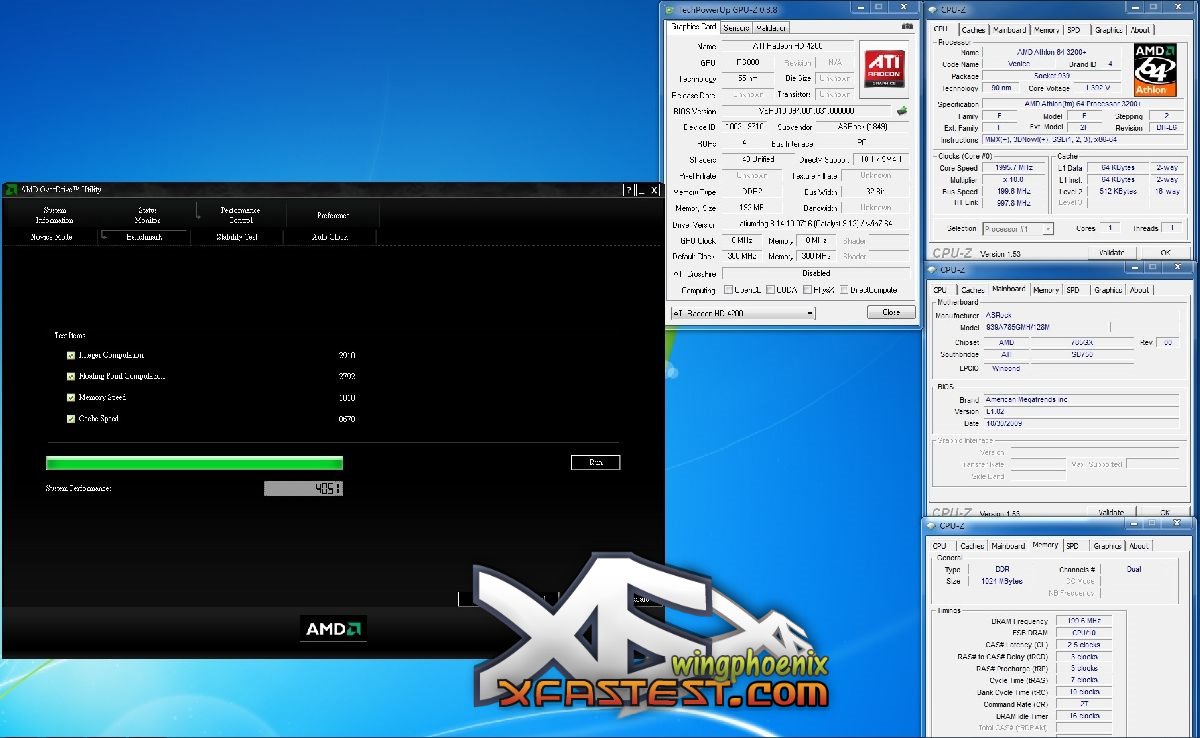Image resolution: width=1200 pixels, height=738 pixels.
Task: Open the Preference tab in AMD OverDrive
Action: point(333,216)
